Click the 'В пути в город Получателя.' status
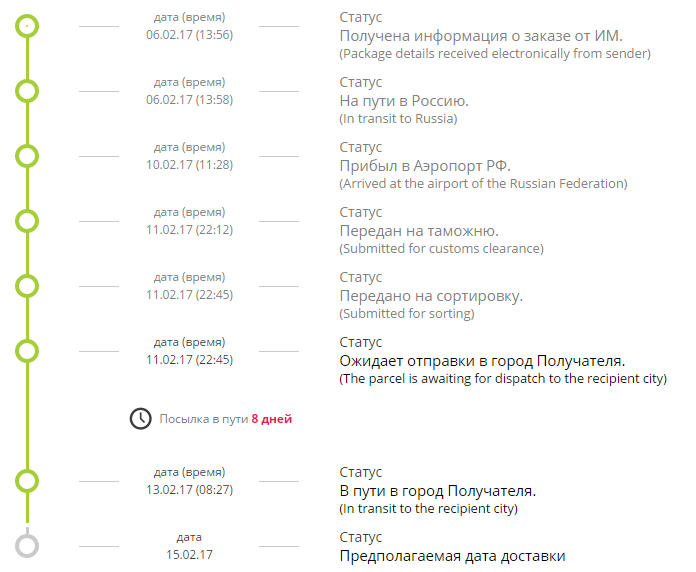Image resolution: width=696 pixels, height=572 pixels. pos(438,491)
